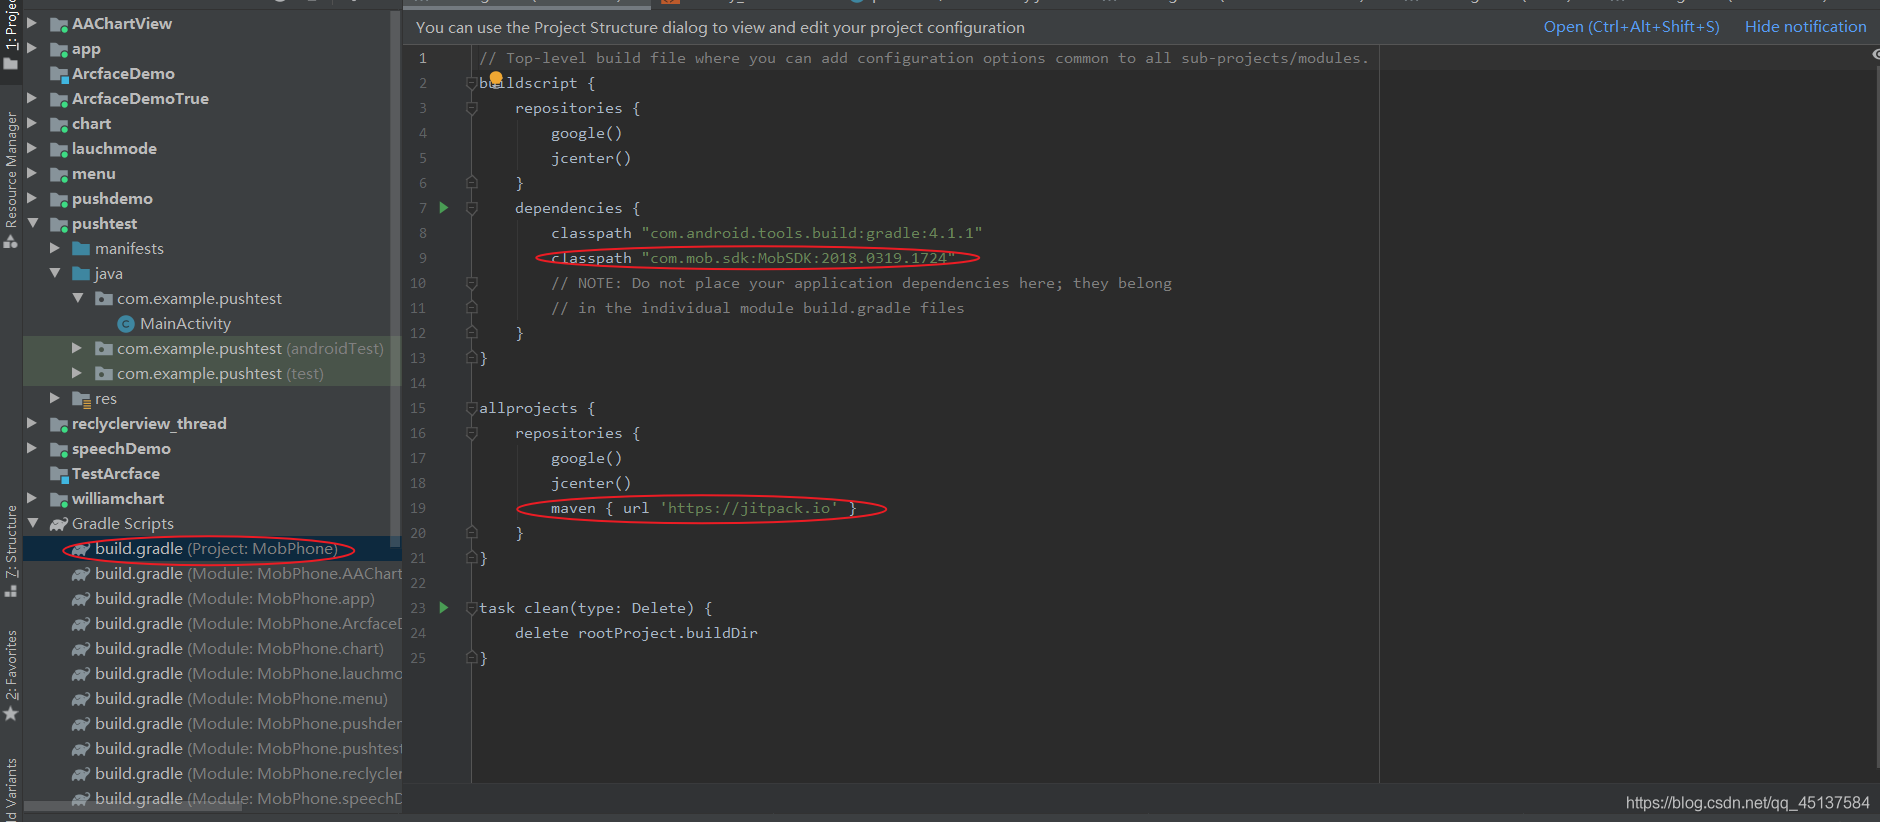The image size is (1880, 822).
Task: Run the clean task gutter arrow
Action: tap(444, 608)
